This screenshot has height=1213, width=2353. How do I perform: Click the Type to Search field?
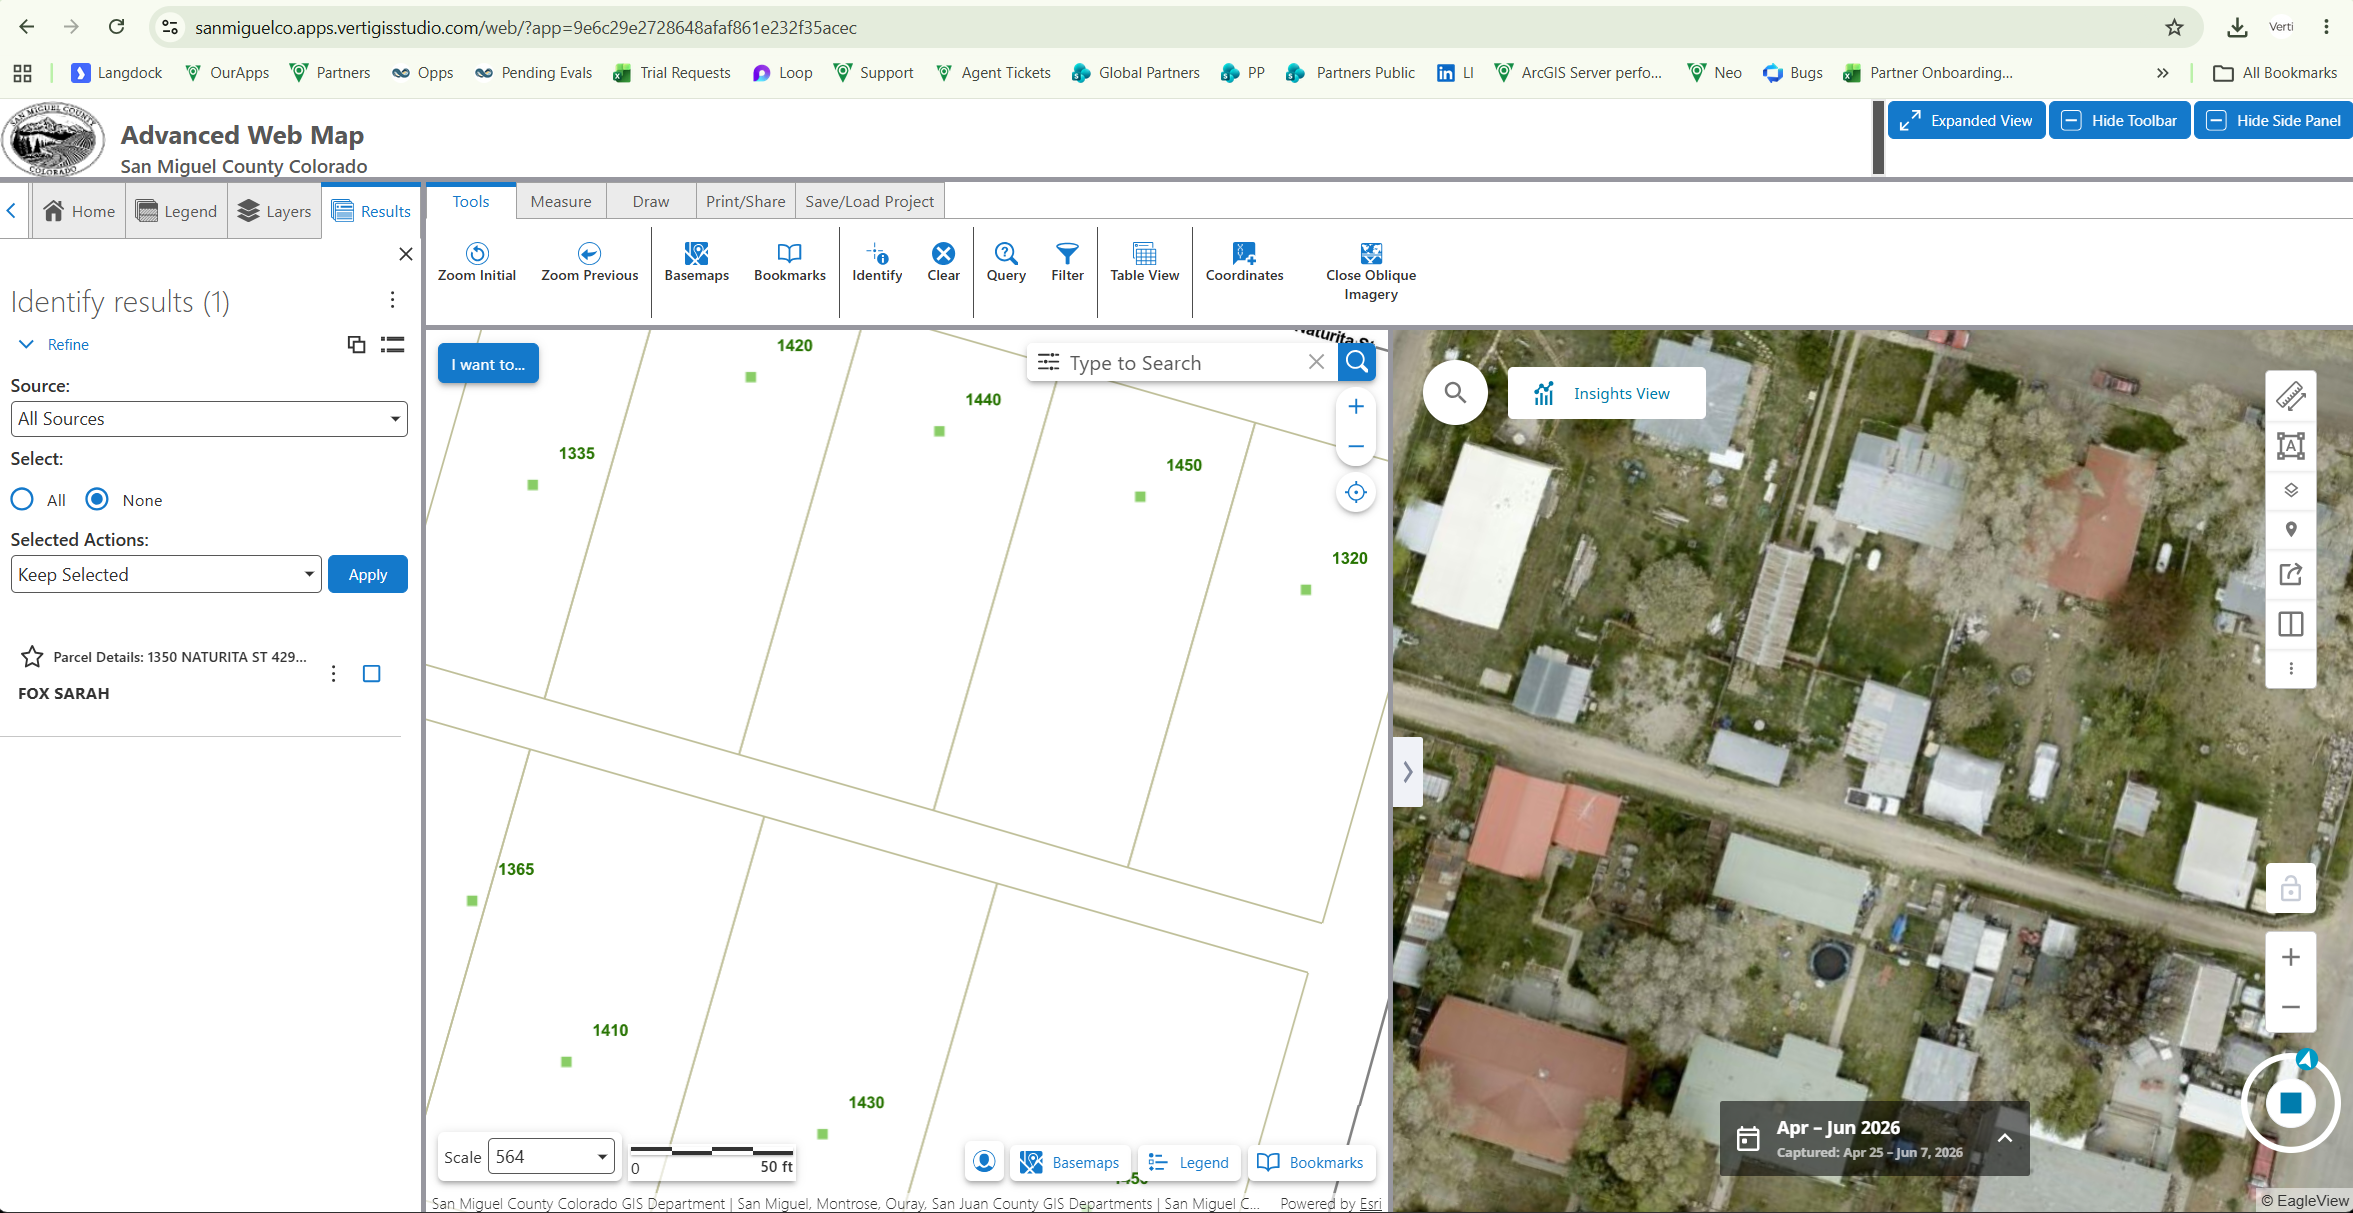pos(1185,363)
